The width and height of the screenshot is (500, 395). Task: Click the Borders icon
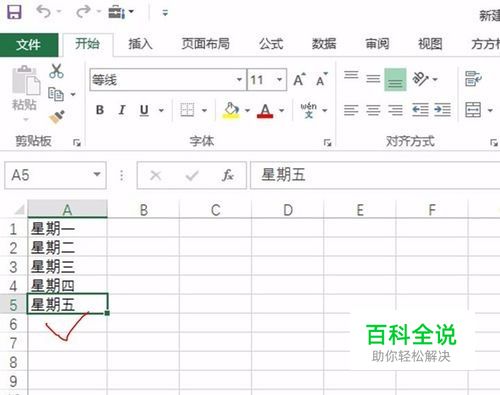click(x=187, y=110)
